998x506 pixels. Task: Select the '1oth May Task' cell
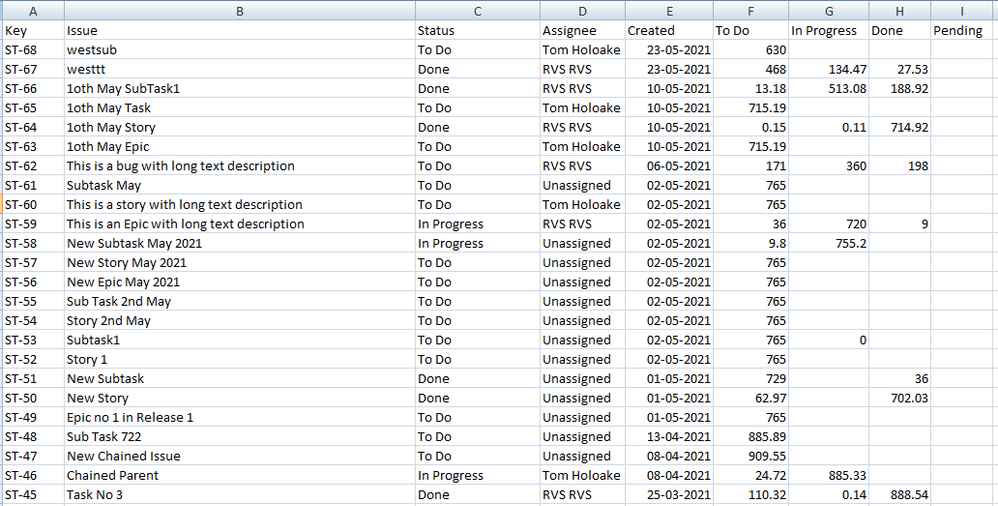(239, 108)
